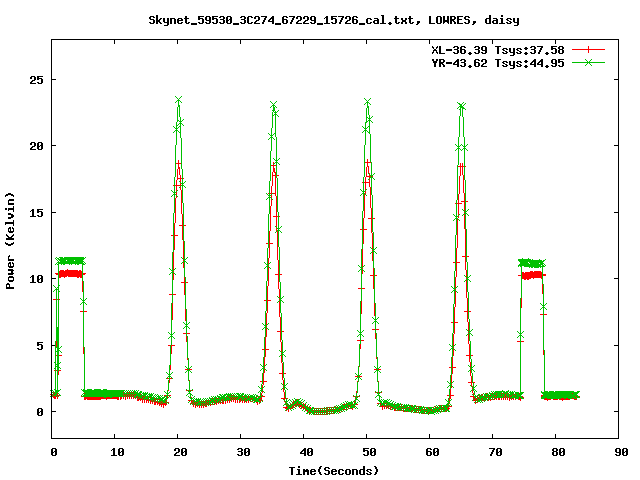
Task: Click x-axis tick label 20
Action: [x=180, y=452]
